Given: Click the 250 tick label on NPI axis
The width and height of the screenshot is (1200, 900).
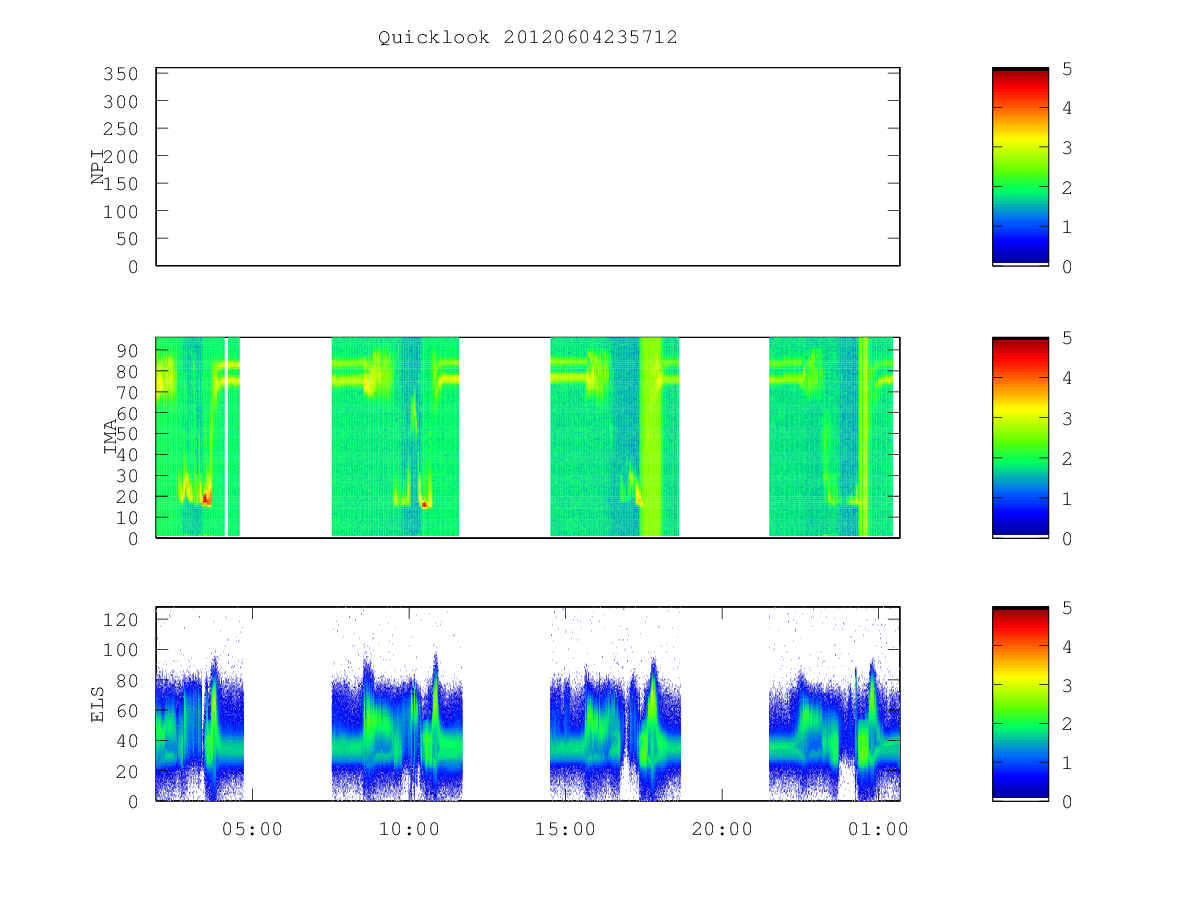Looking at the screenshot, I should tap(120, 129).
